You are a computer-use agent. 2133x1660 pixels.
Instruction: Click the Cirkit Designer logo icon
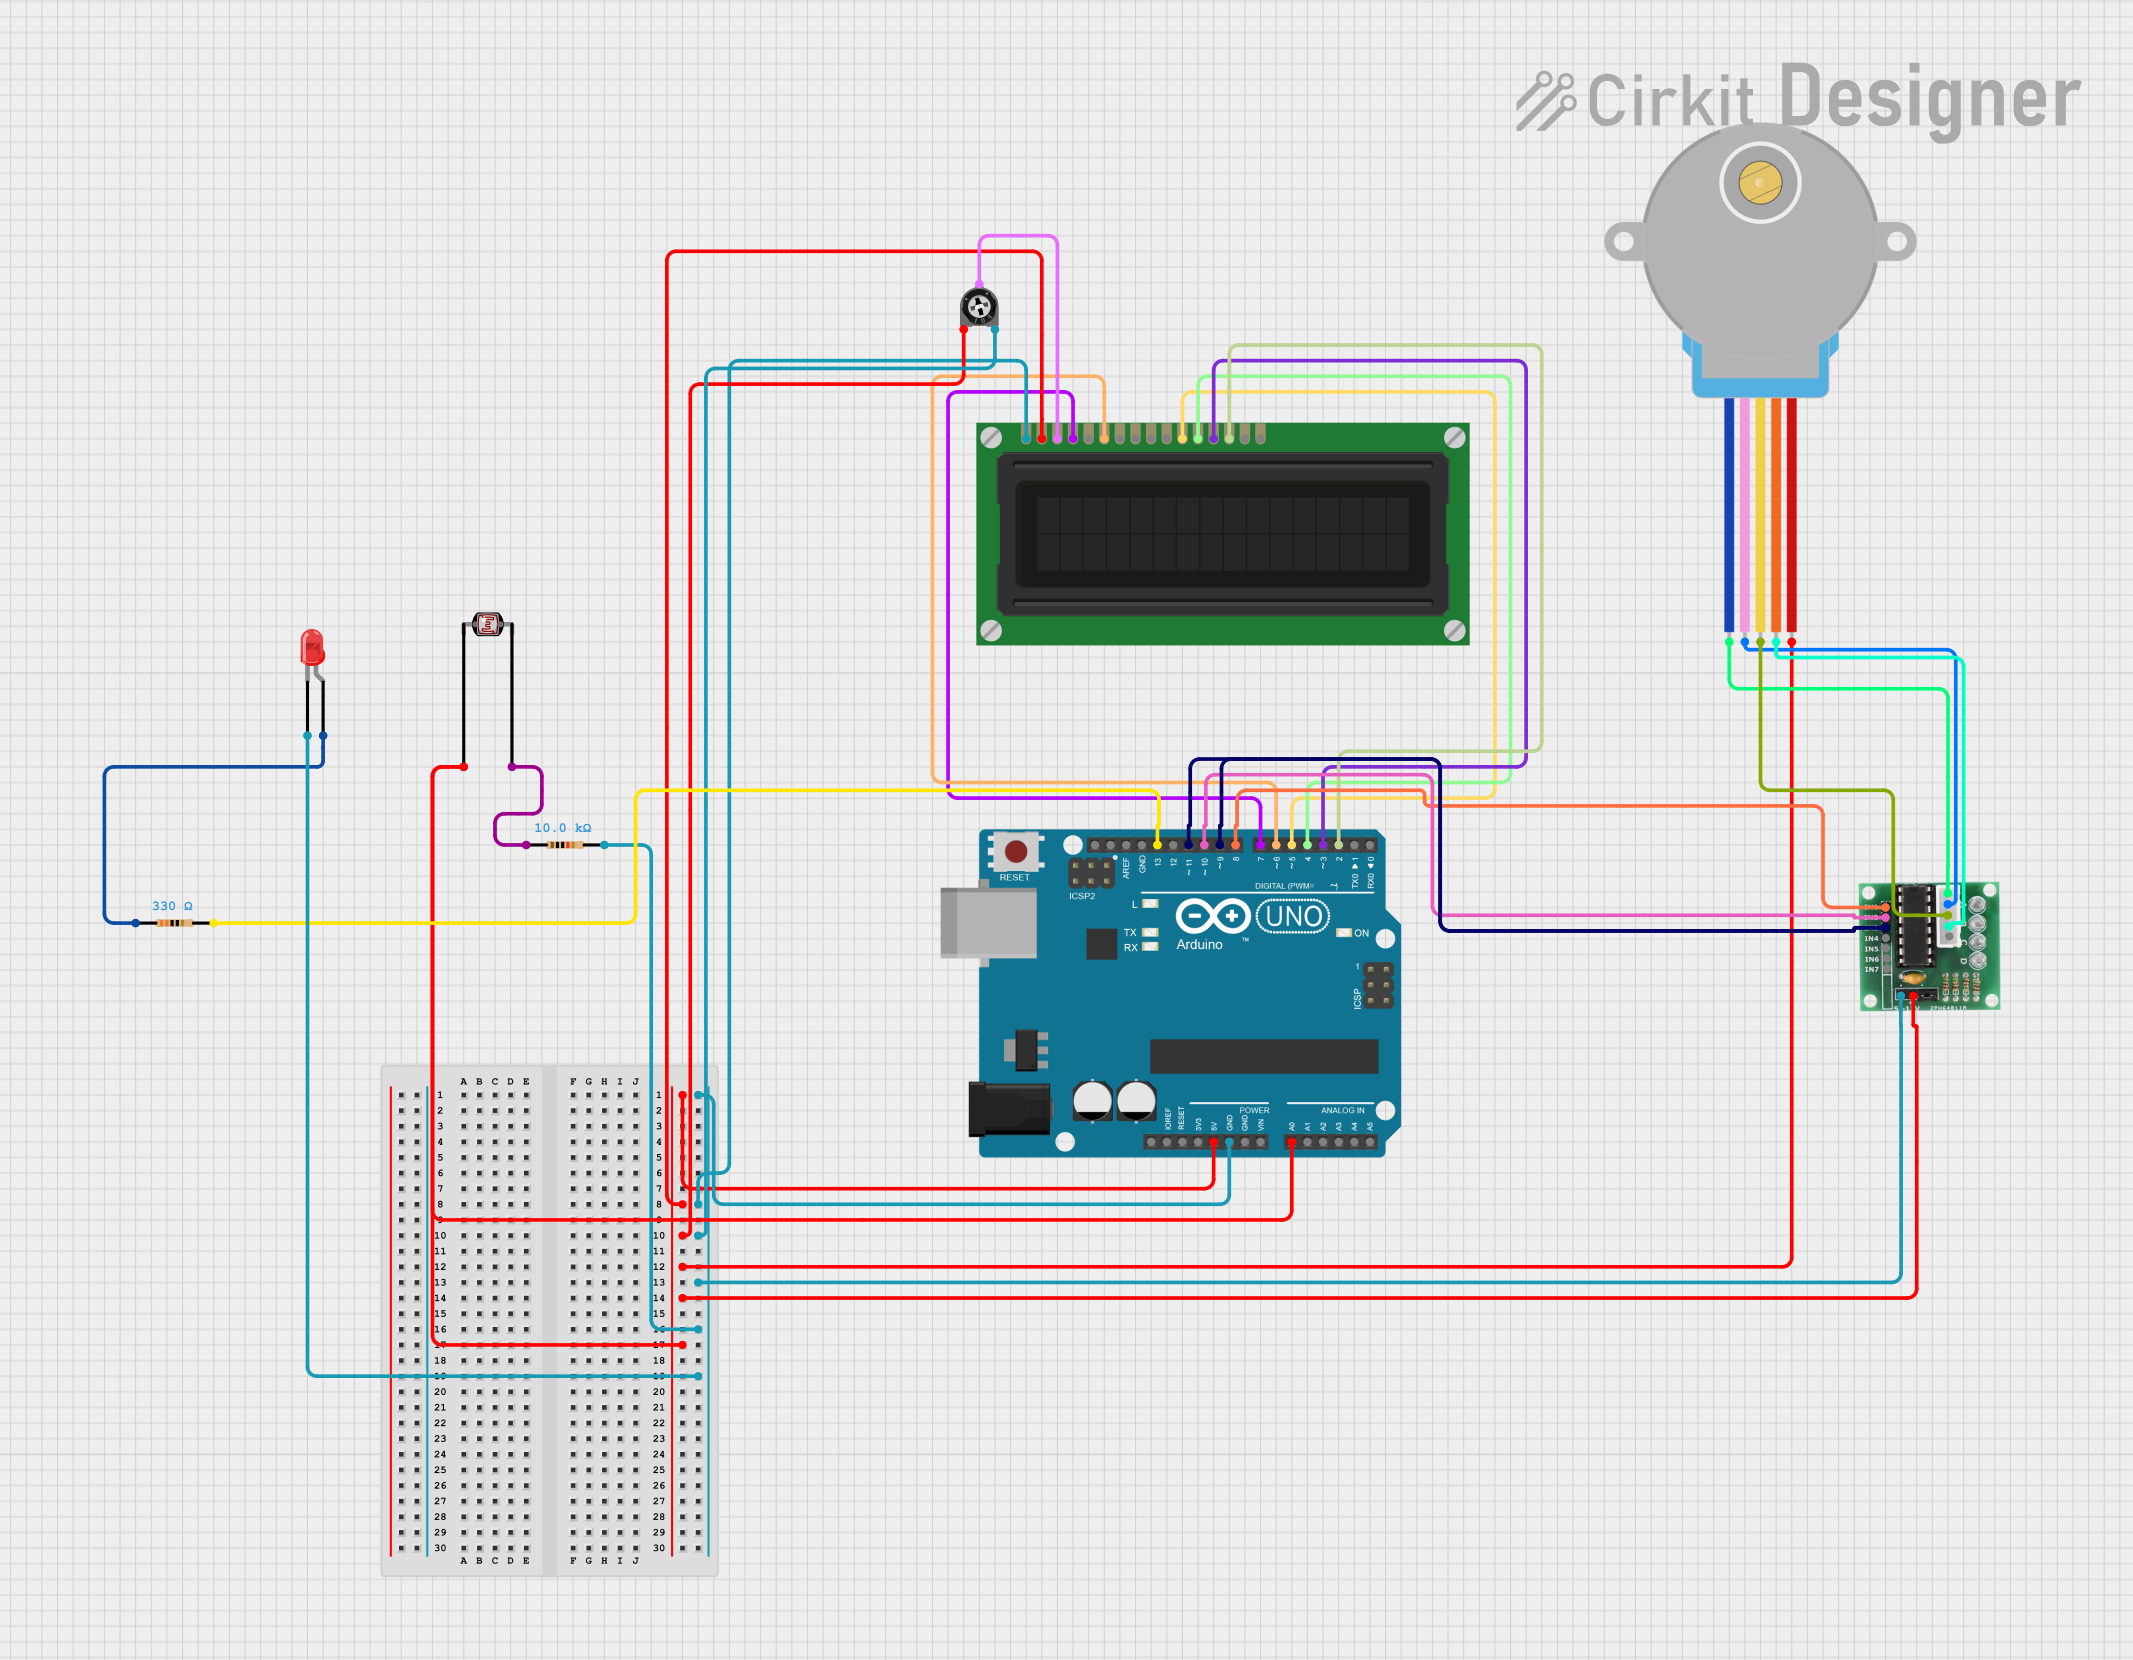click(x=1545, y=100)
